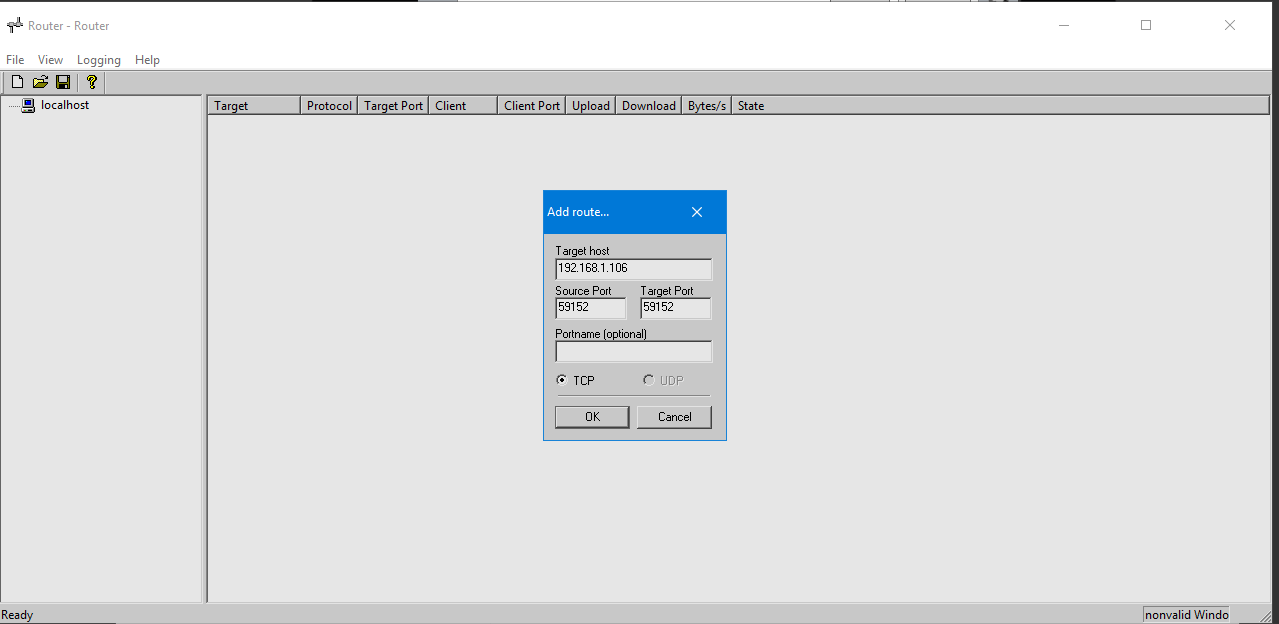Open the Help menu
The width and height of the screenshot is (1279, 624).
coord(147,60)
